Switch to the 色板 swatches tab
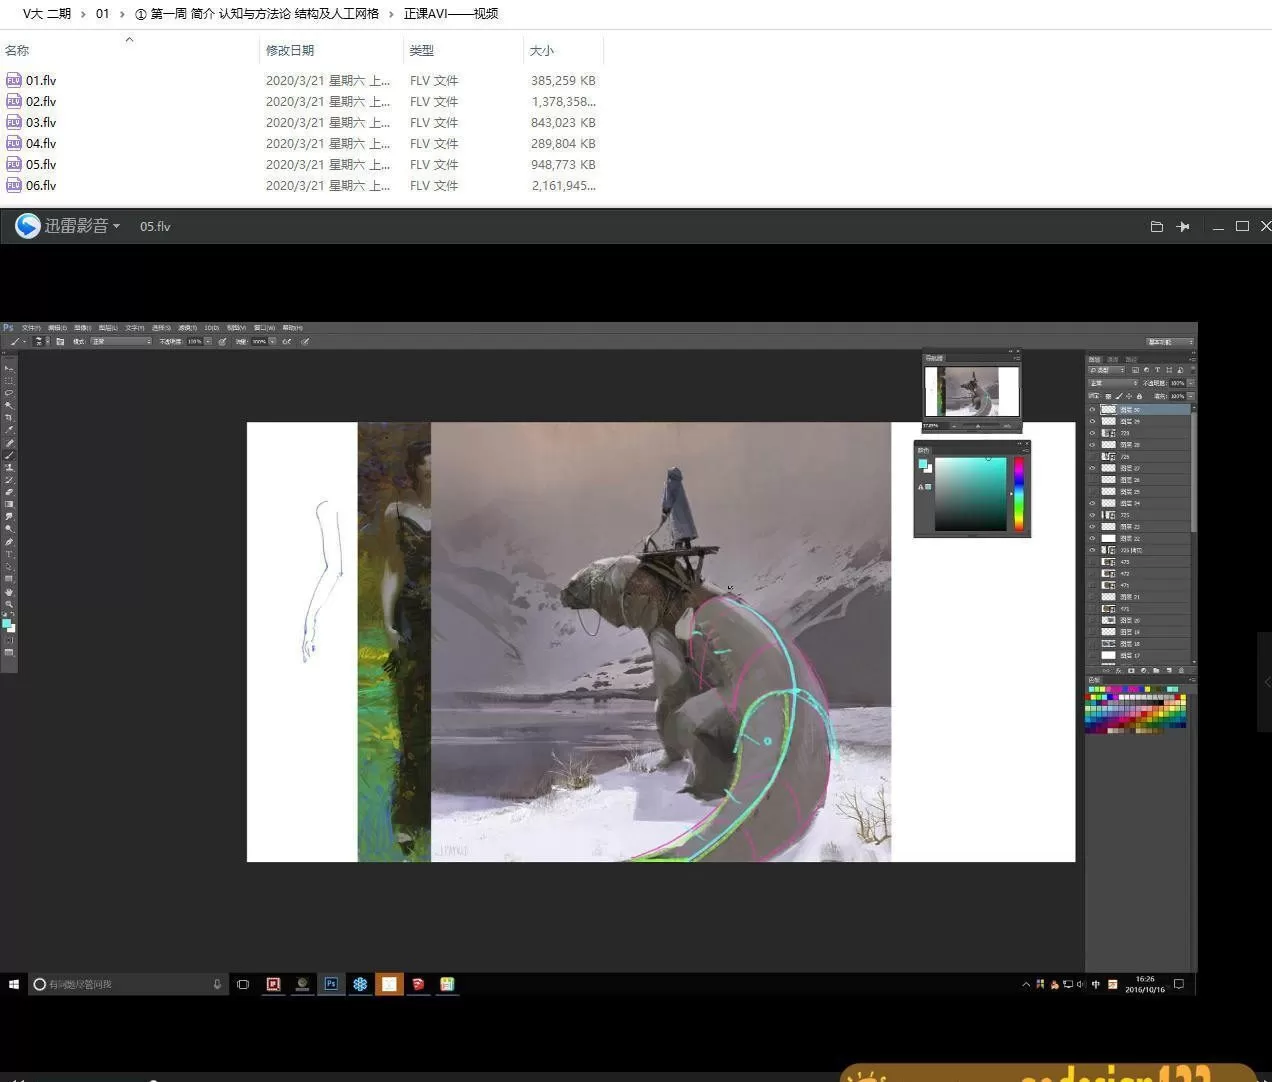 pyautogui.click(x=1093, y=679)
